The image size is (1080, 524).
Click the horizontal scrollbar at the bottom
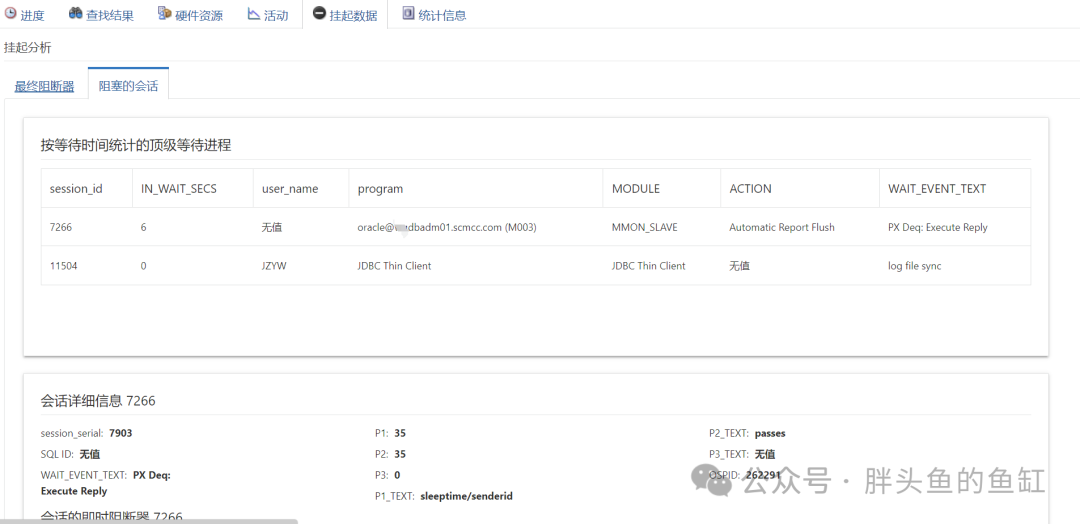pyautogui.click(x=149, y=521)
